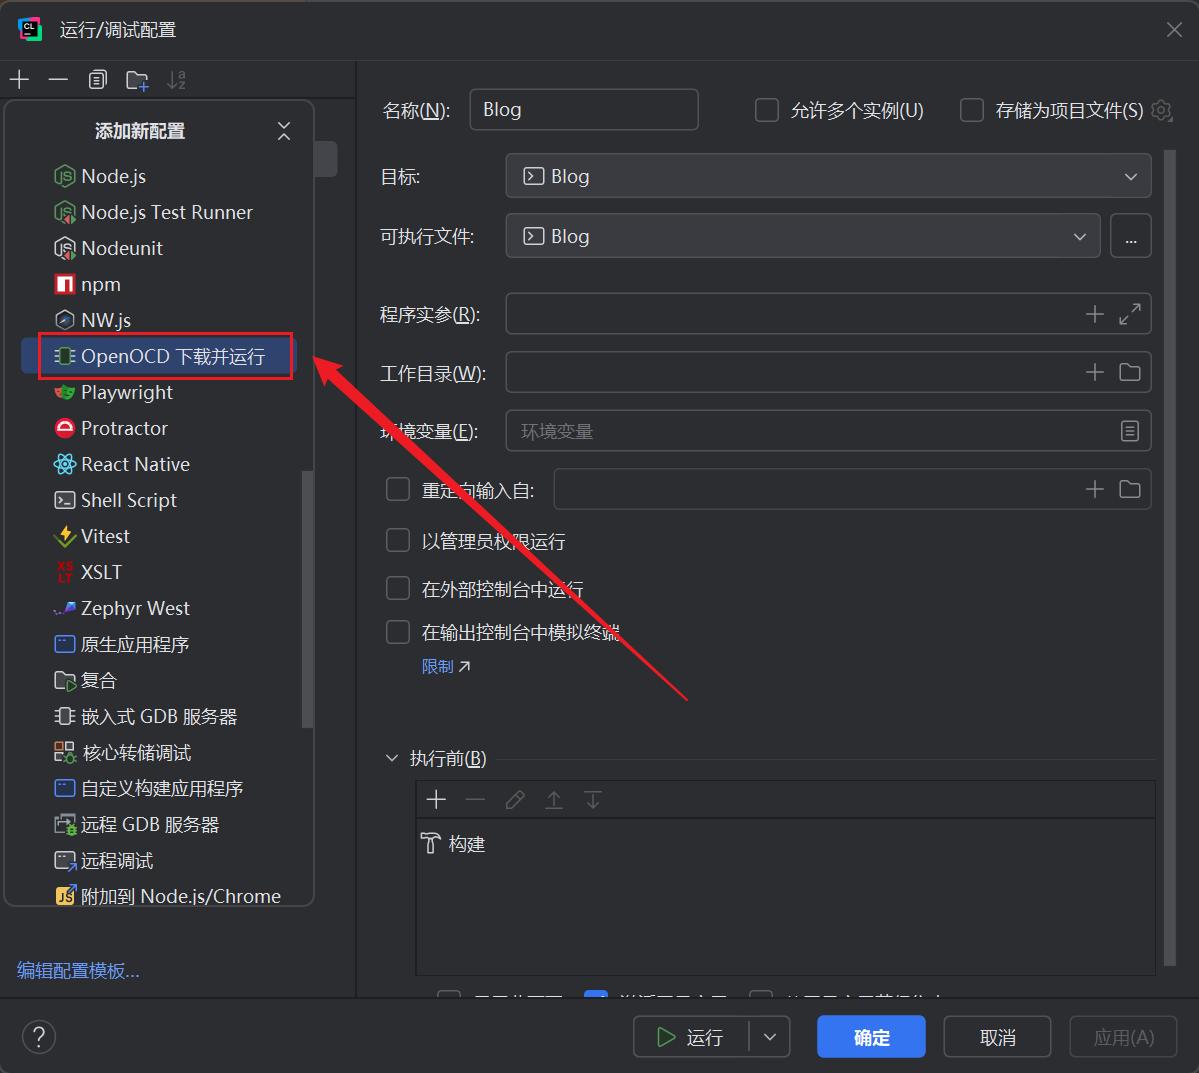Browse folder icon for 重定向输入自
Image resolution: width=1199 pixels, height=1073 pixels.
tap(1129, 489)
